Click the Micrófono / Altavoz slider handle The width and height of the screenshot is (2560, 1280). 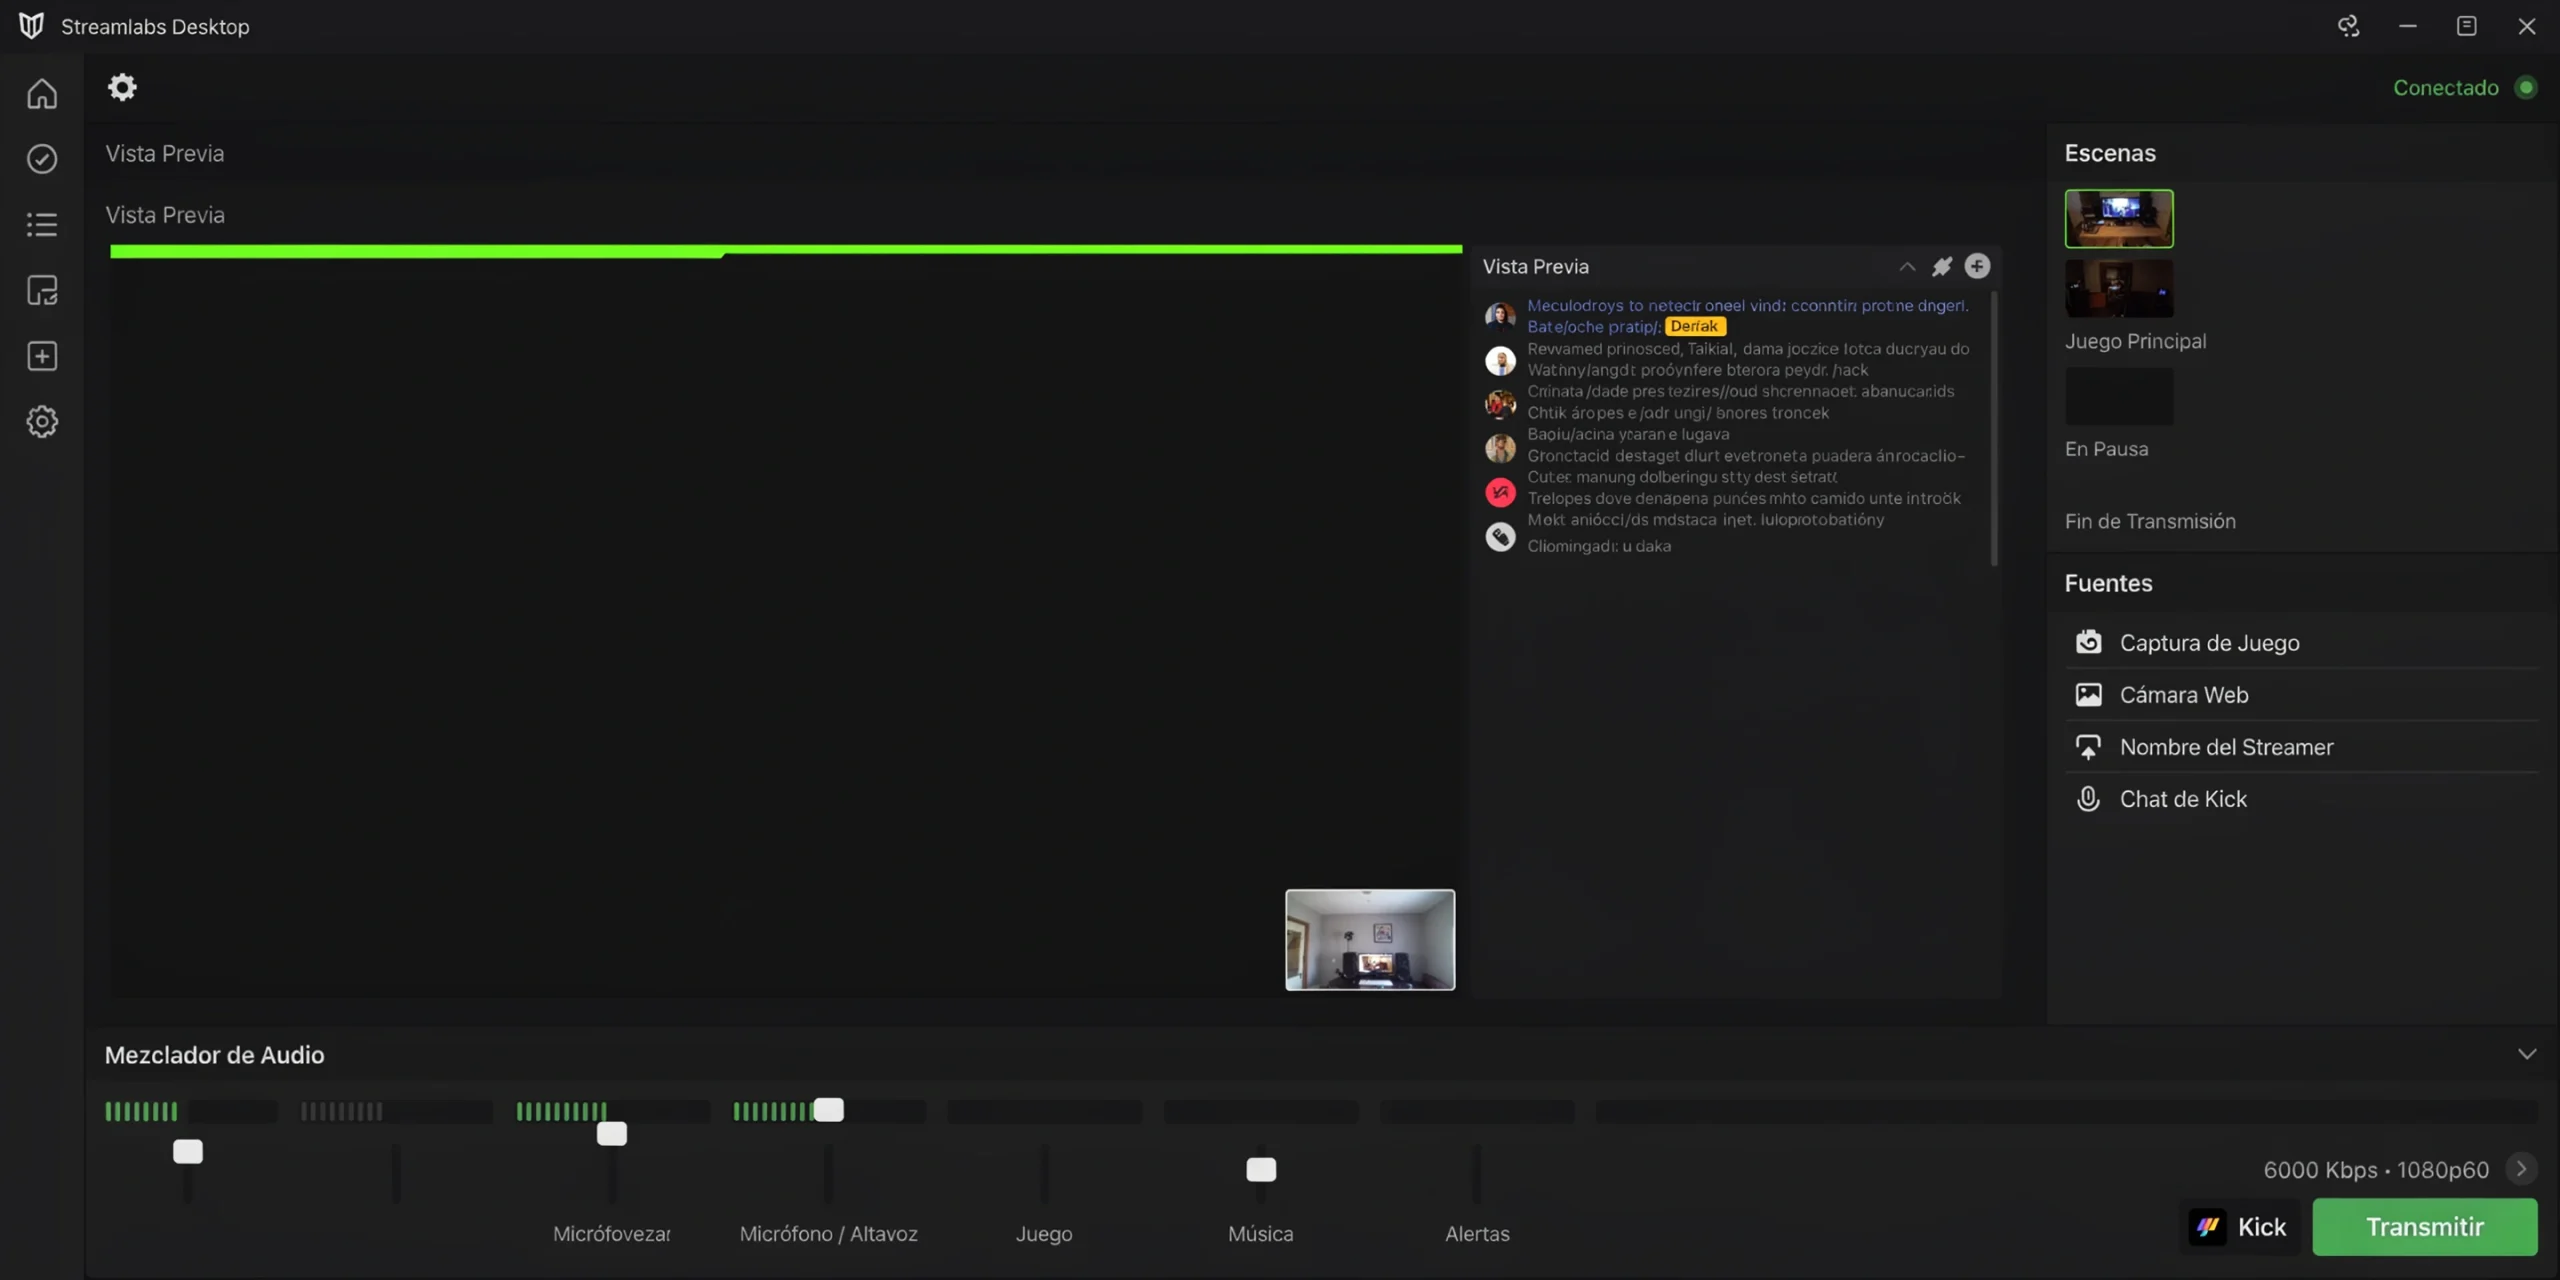828,1109
